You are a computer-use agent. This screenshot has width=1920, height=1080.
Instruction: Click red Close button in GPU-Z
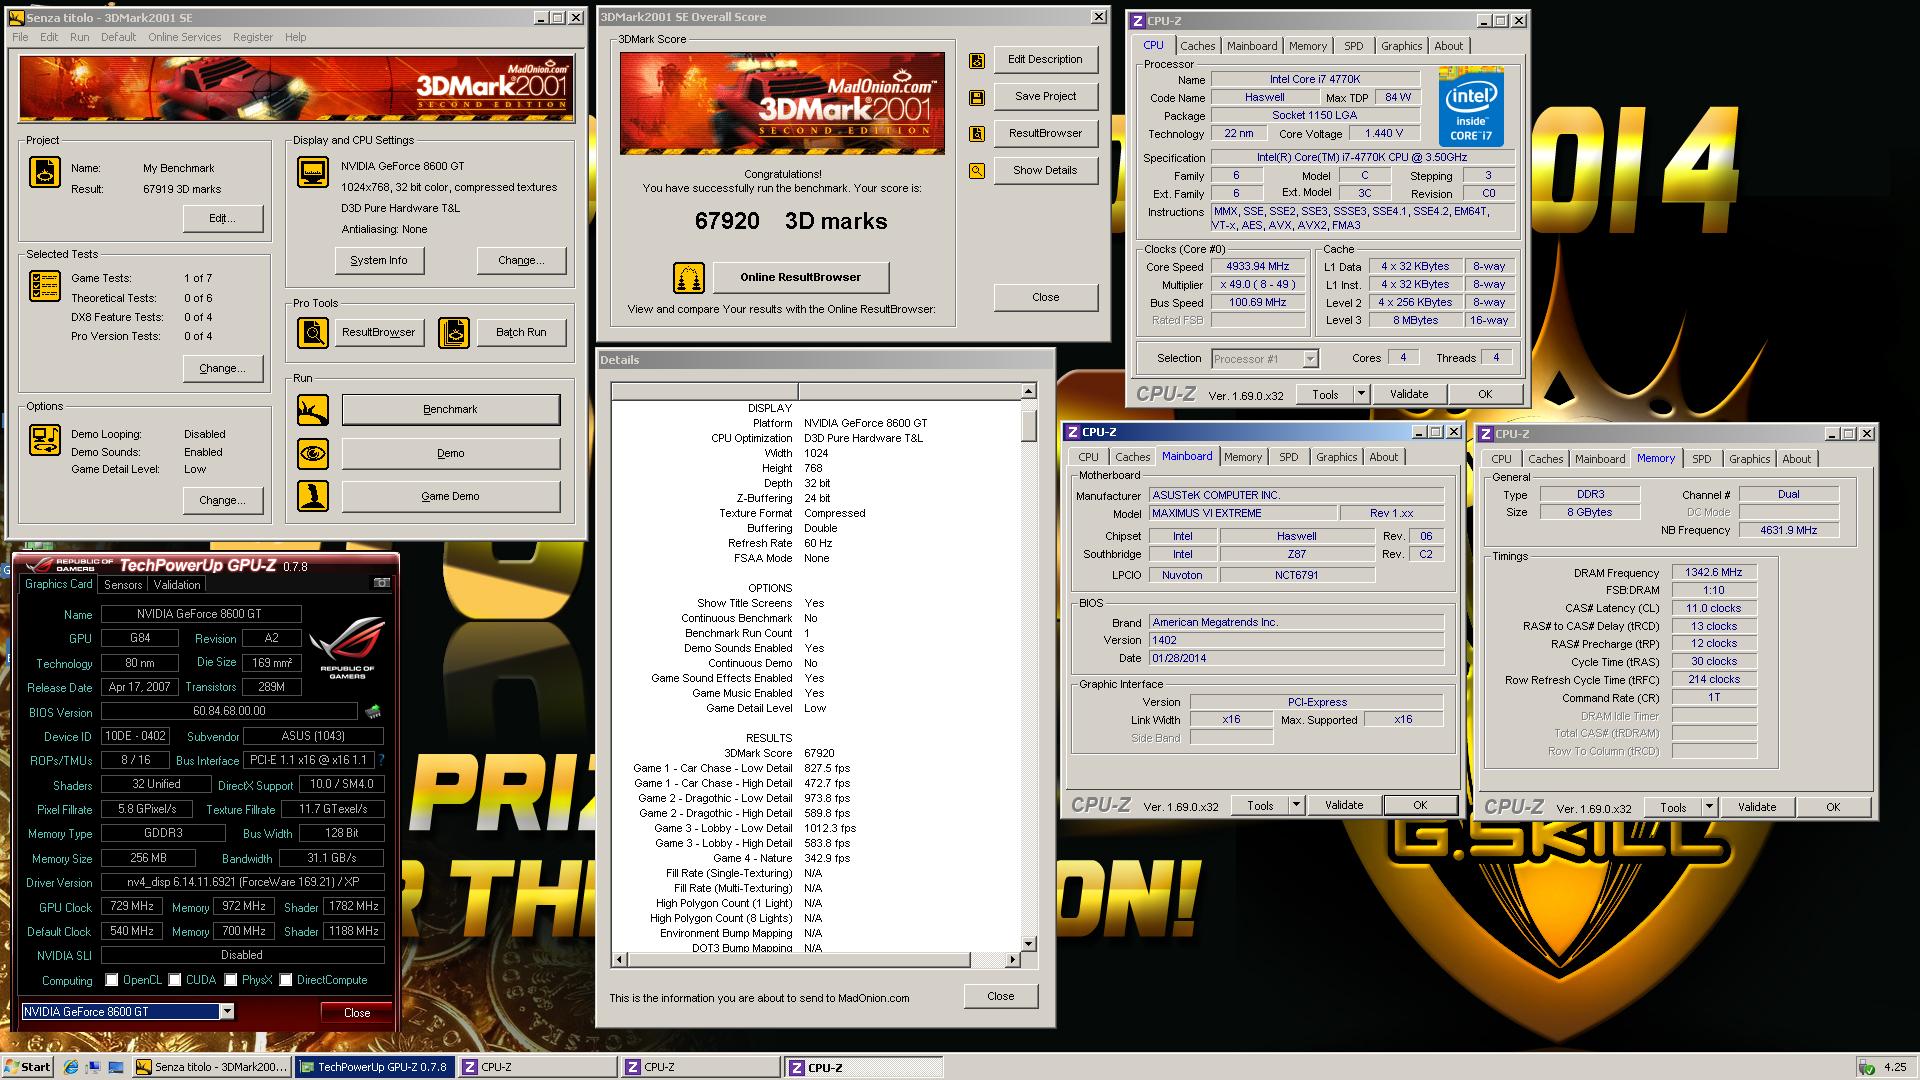(x=357, y=1013)
